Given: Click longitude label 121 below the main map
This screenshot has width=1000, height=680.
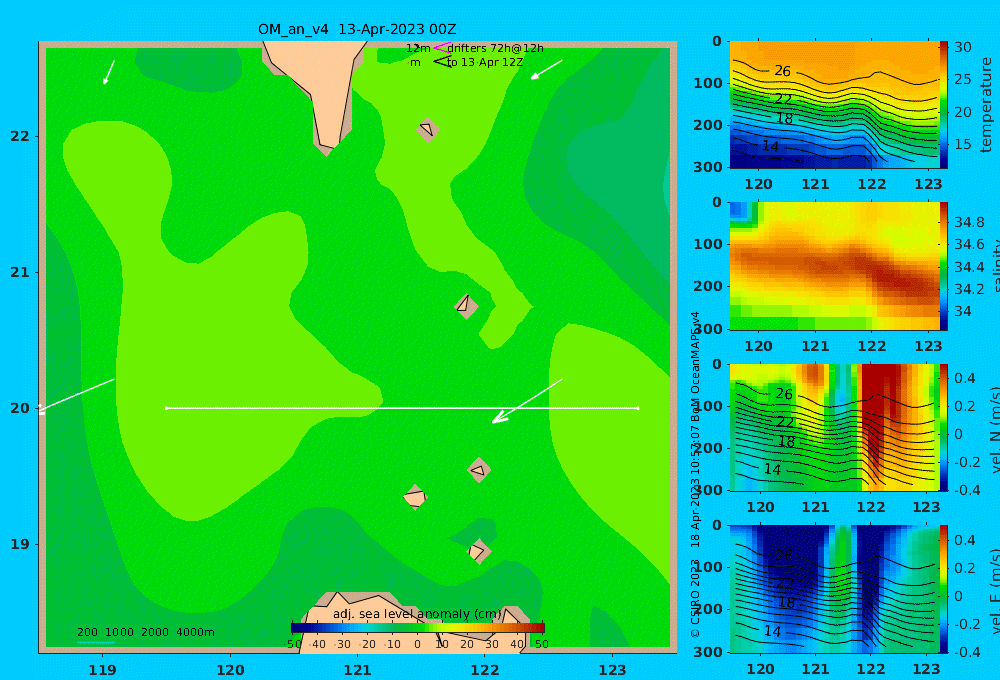Looking at the screenshot, I should click(357, 670).
